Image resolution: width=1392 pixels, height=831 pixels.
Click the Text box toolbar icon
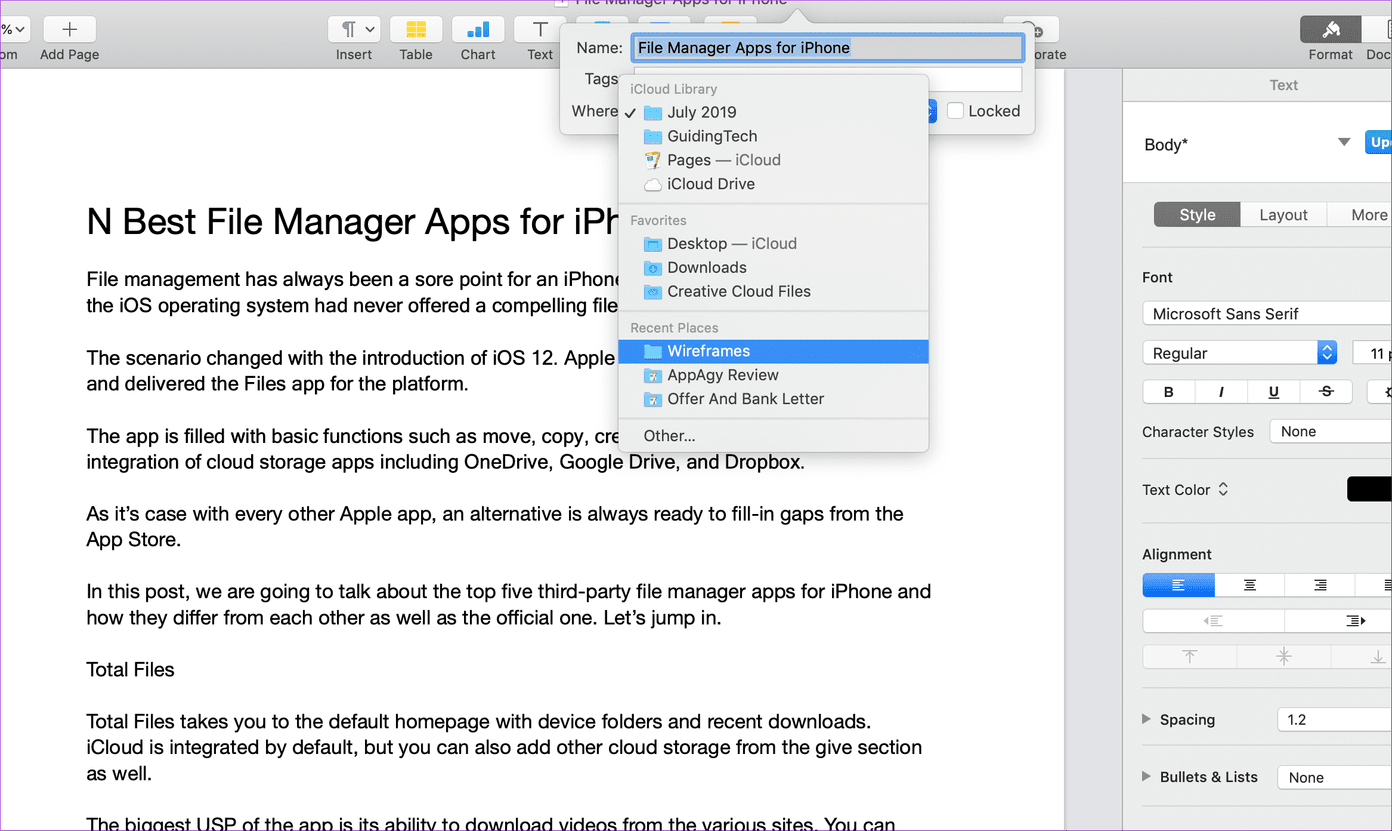coord(540,29)
